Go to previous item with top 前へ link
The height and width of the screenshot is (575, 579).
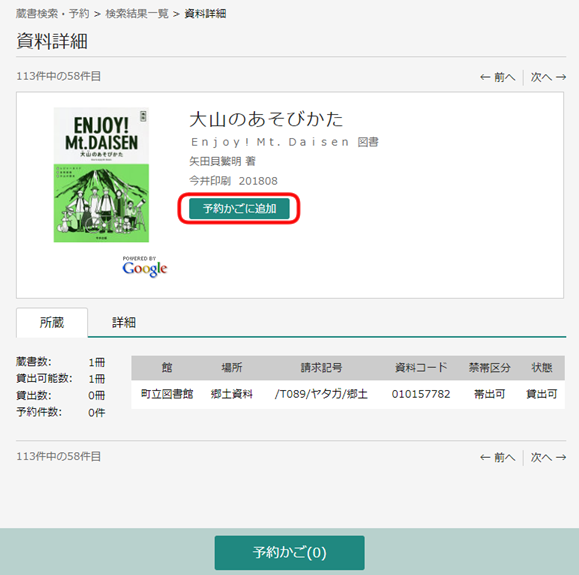click(498, 77)
